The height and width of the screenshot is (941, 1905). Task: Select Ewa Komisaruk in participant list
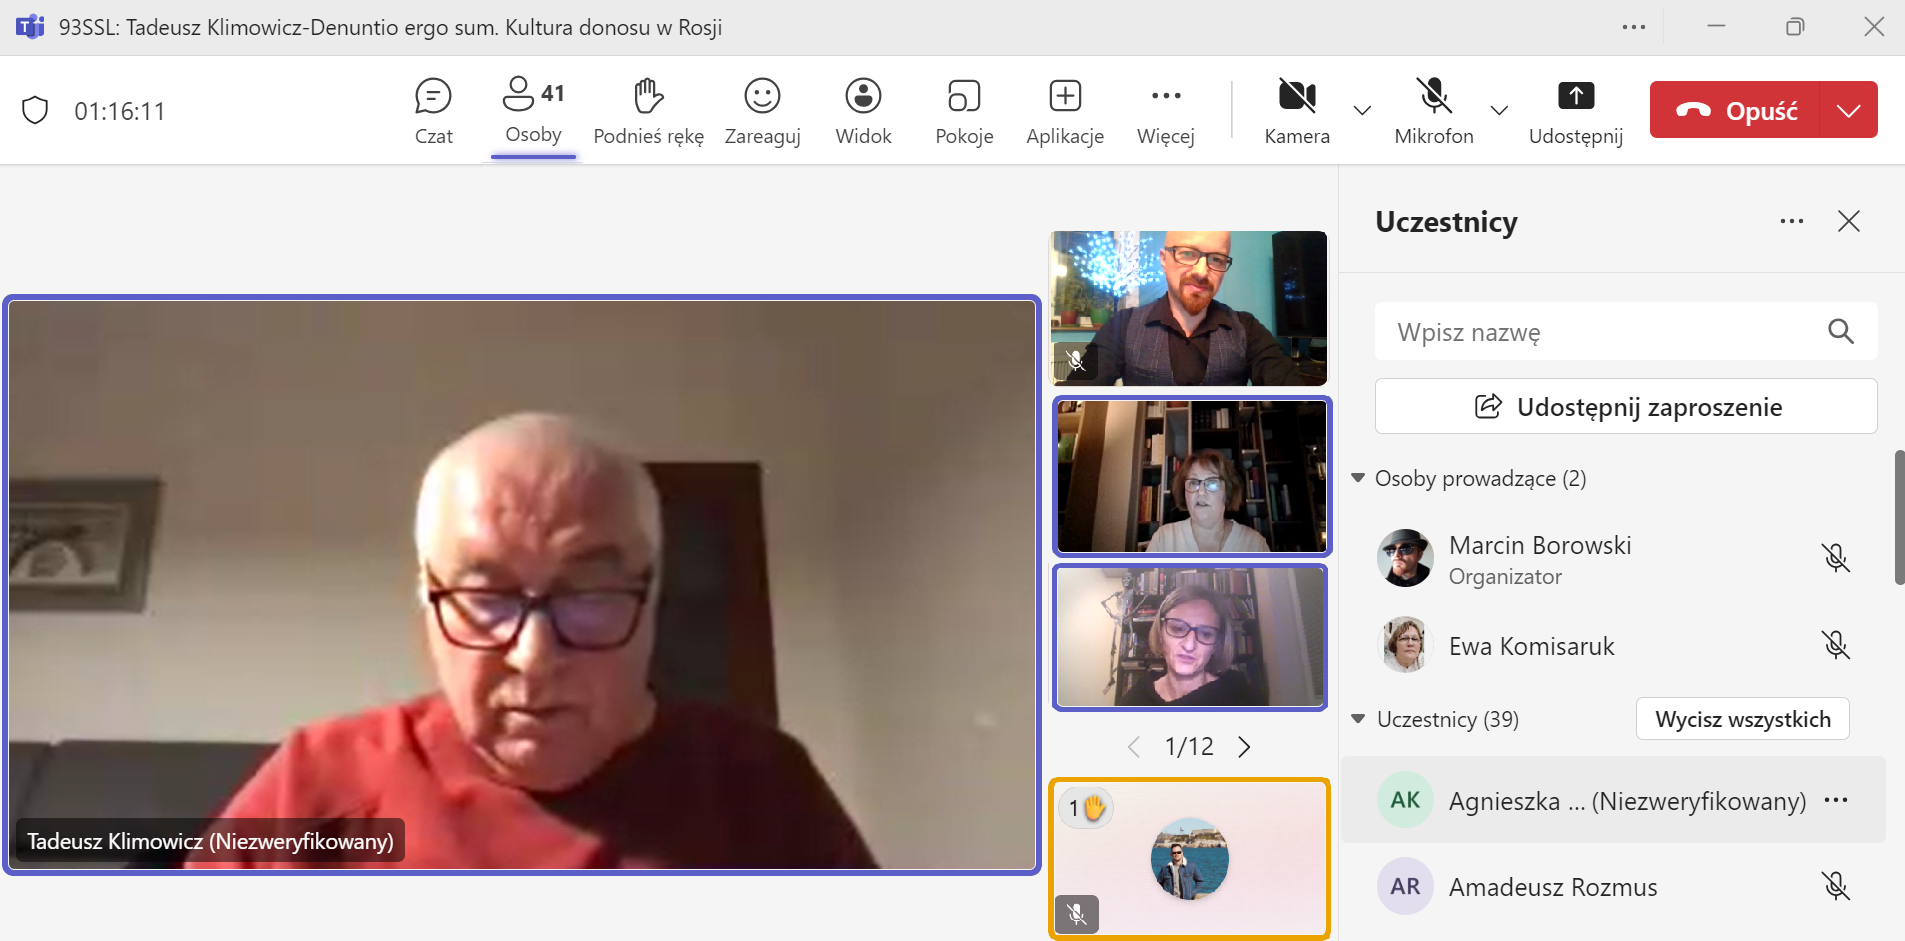[x=1612, y=646]
